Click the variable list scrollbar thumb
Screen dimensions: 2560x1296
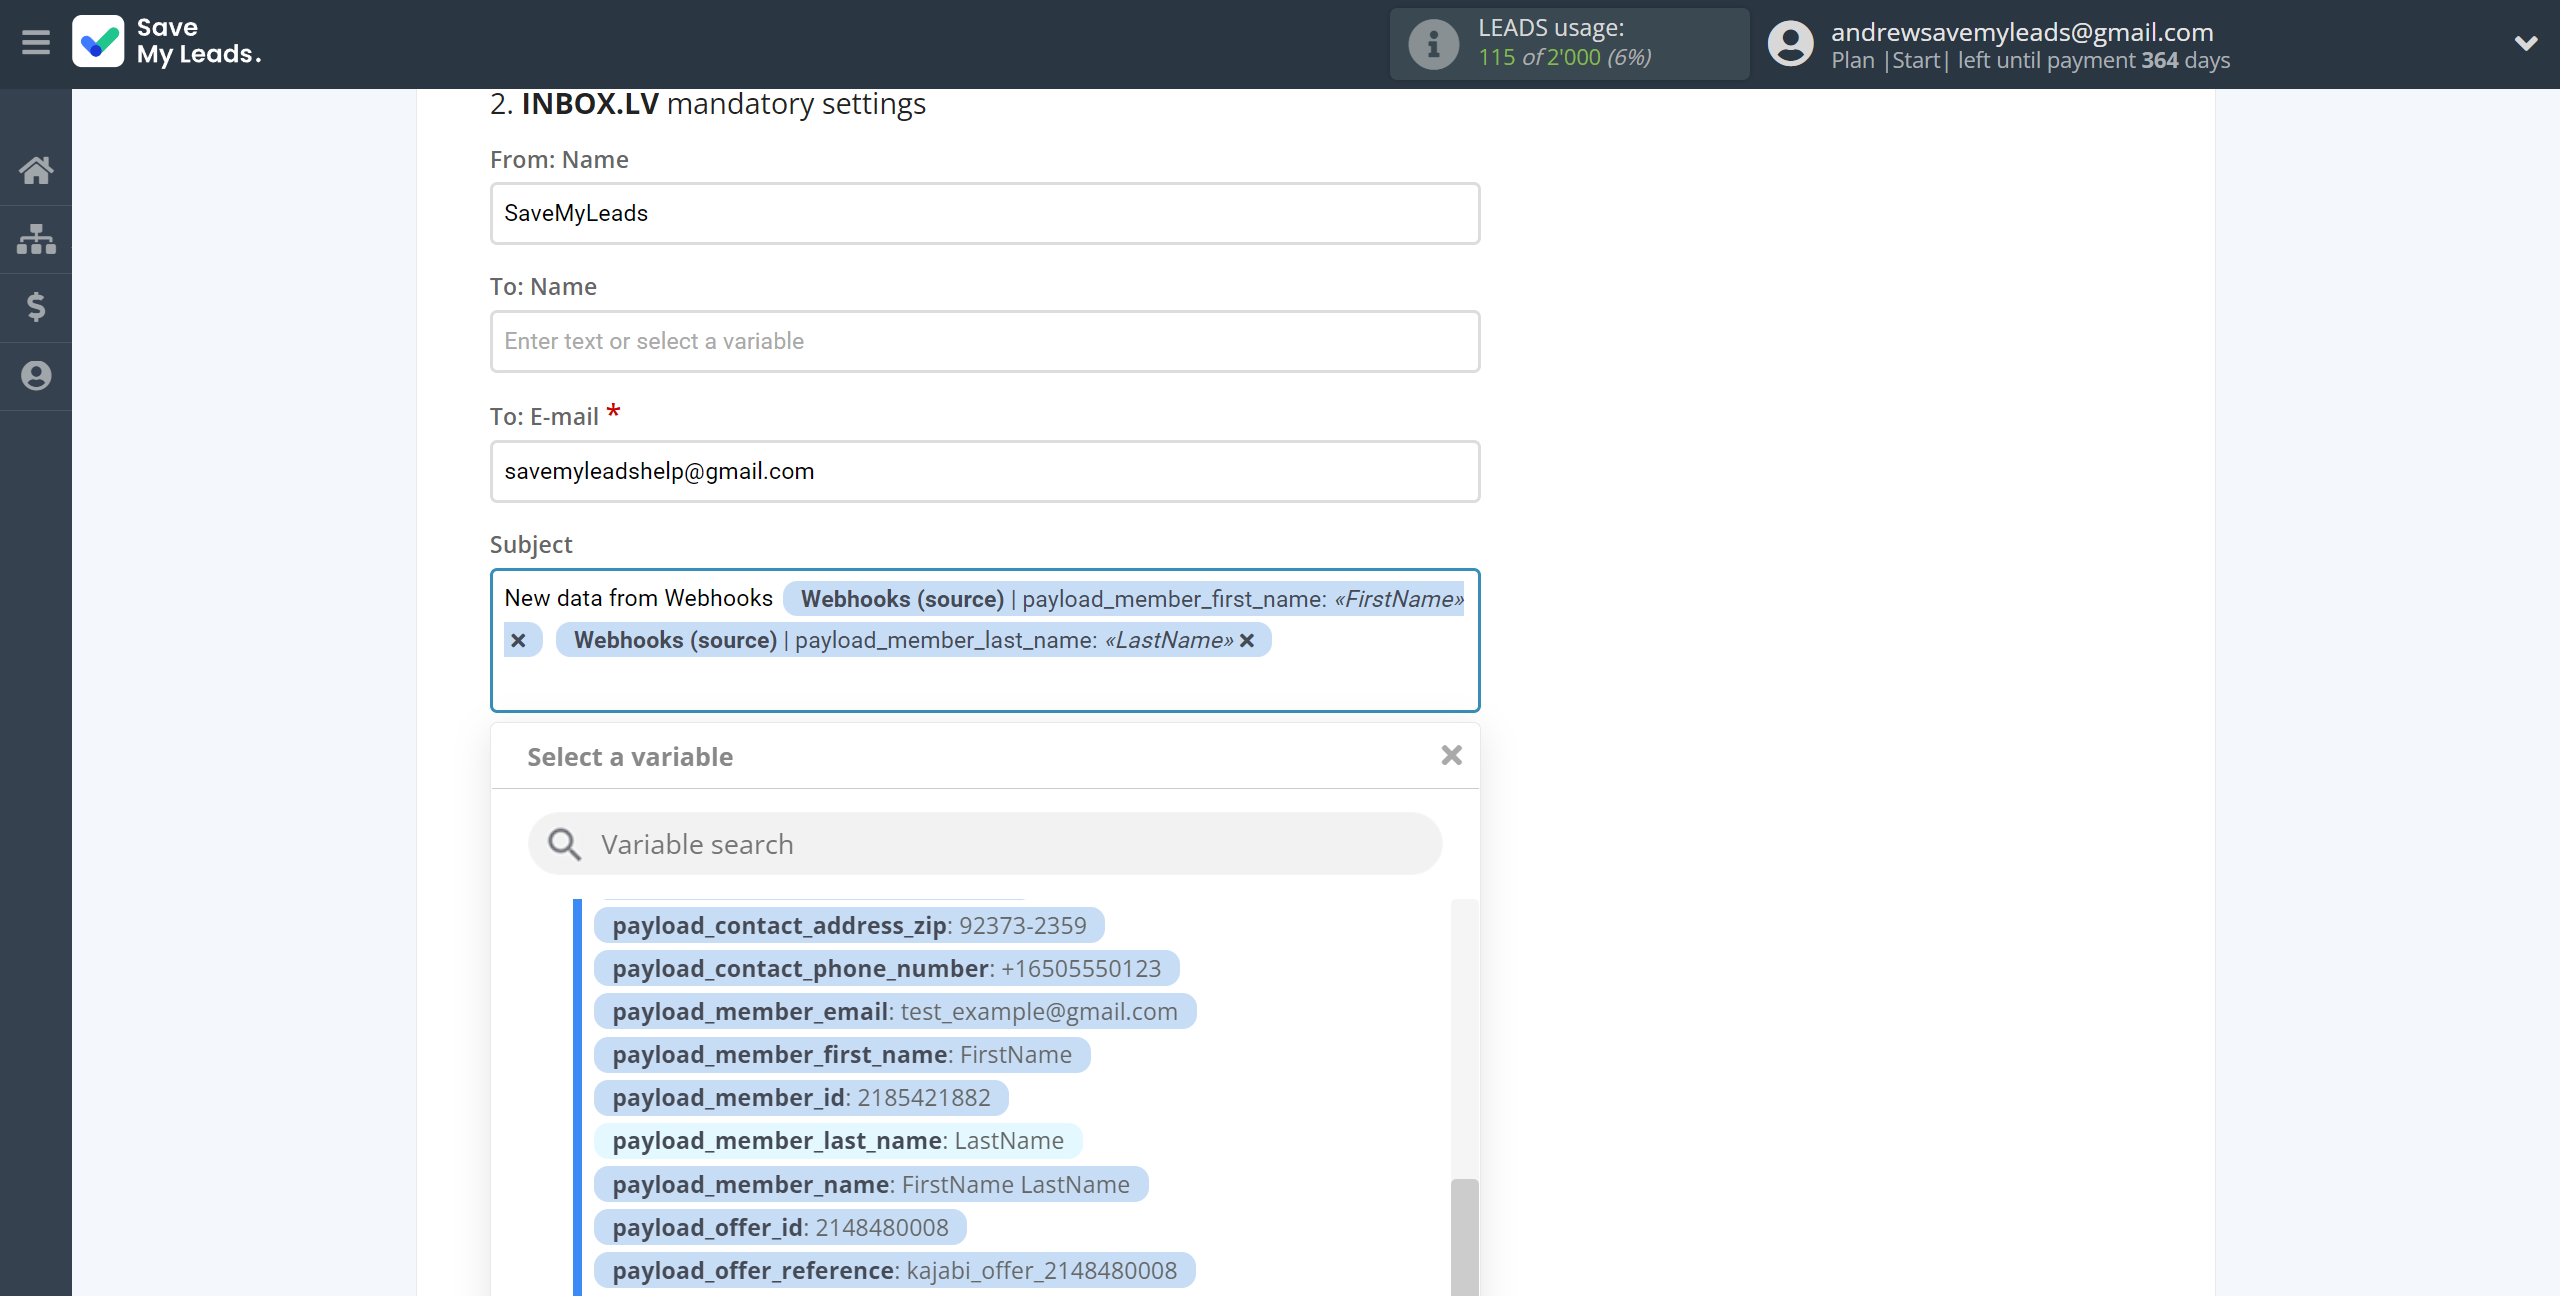click(x=1464, y=1237)
